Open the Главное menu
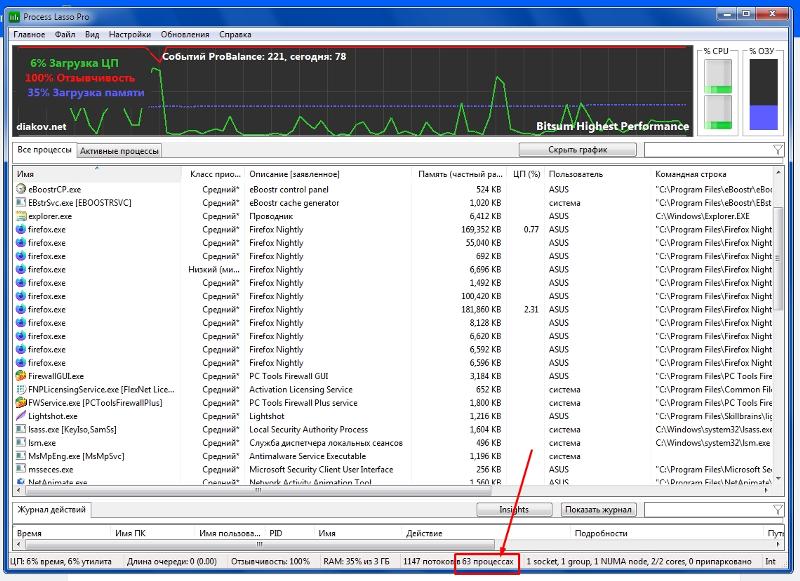This screenshot has width=800, height=581. [x=29, y=34]
